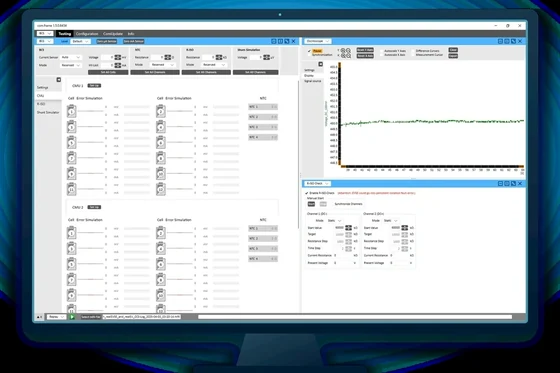Viewport: 560px width, 373px height.
Task: Split the R-ISO Check panel horizontally
Action: (500, 183)
